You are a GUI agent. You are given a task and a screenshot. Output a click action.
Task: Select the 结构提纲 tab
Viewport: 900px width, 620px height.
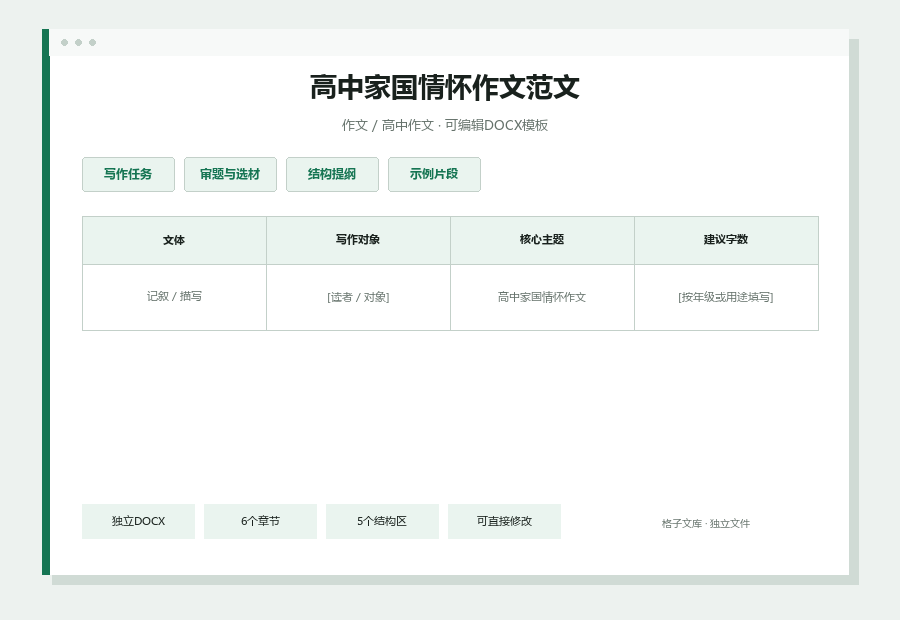(332, 175)
